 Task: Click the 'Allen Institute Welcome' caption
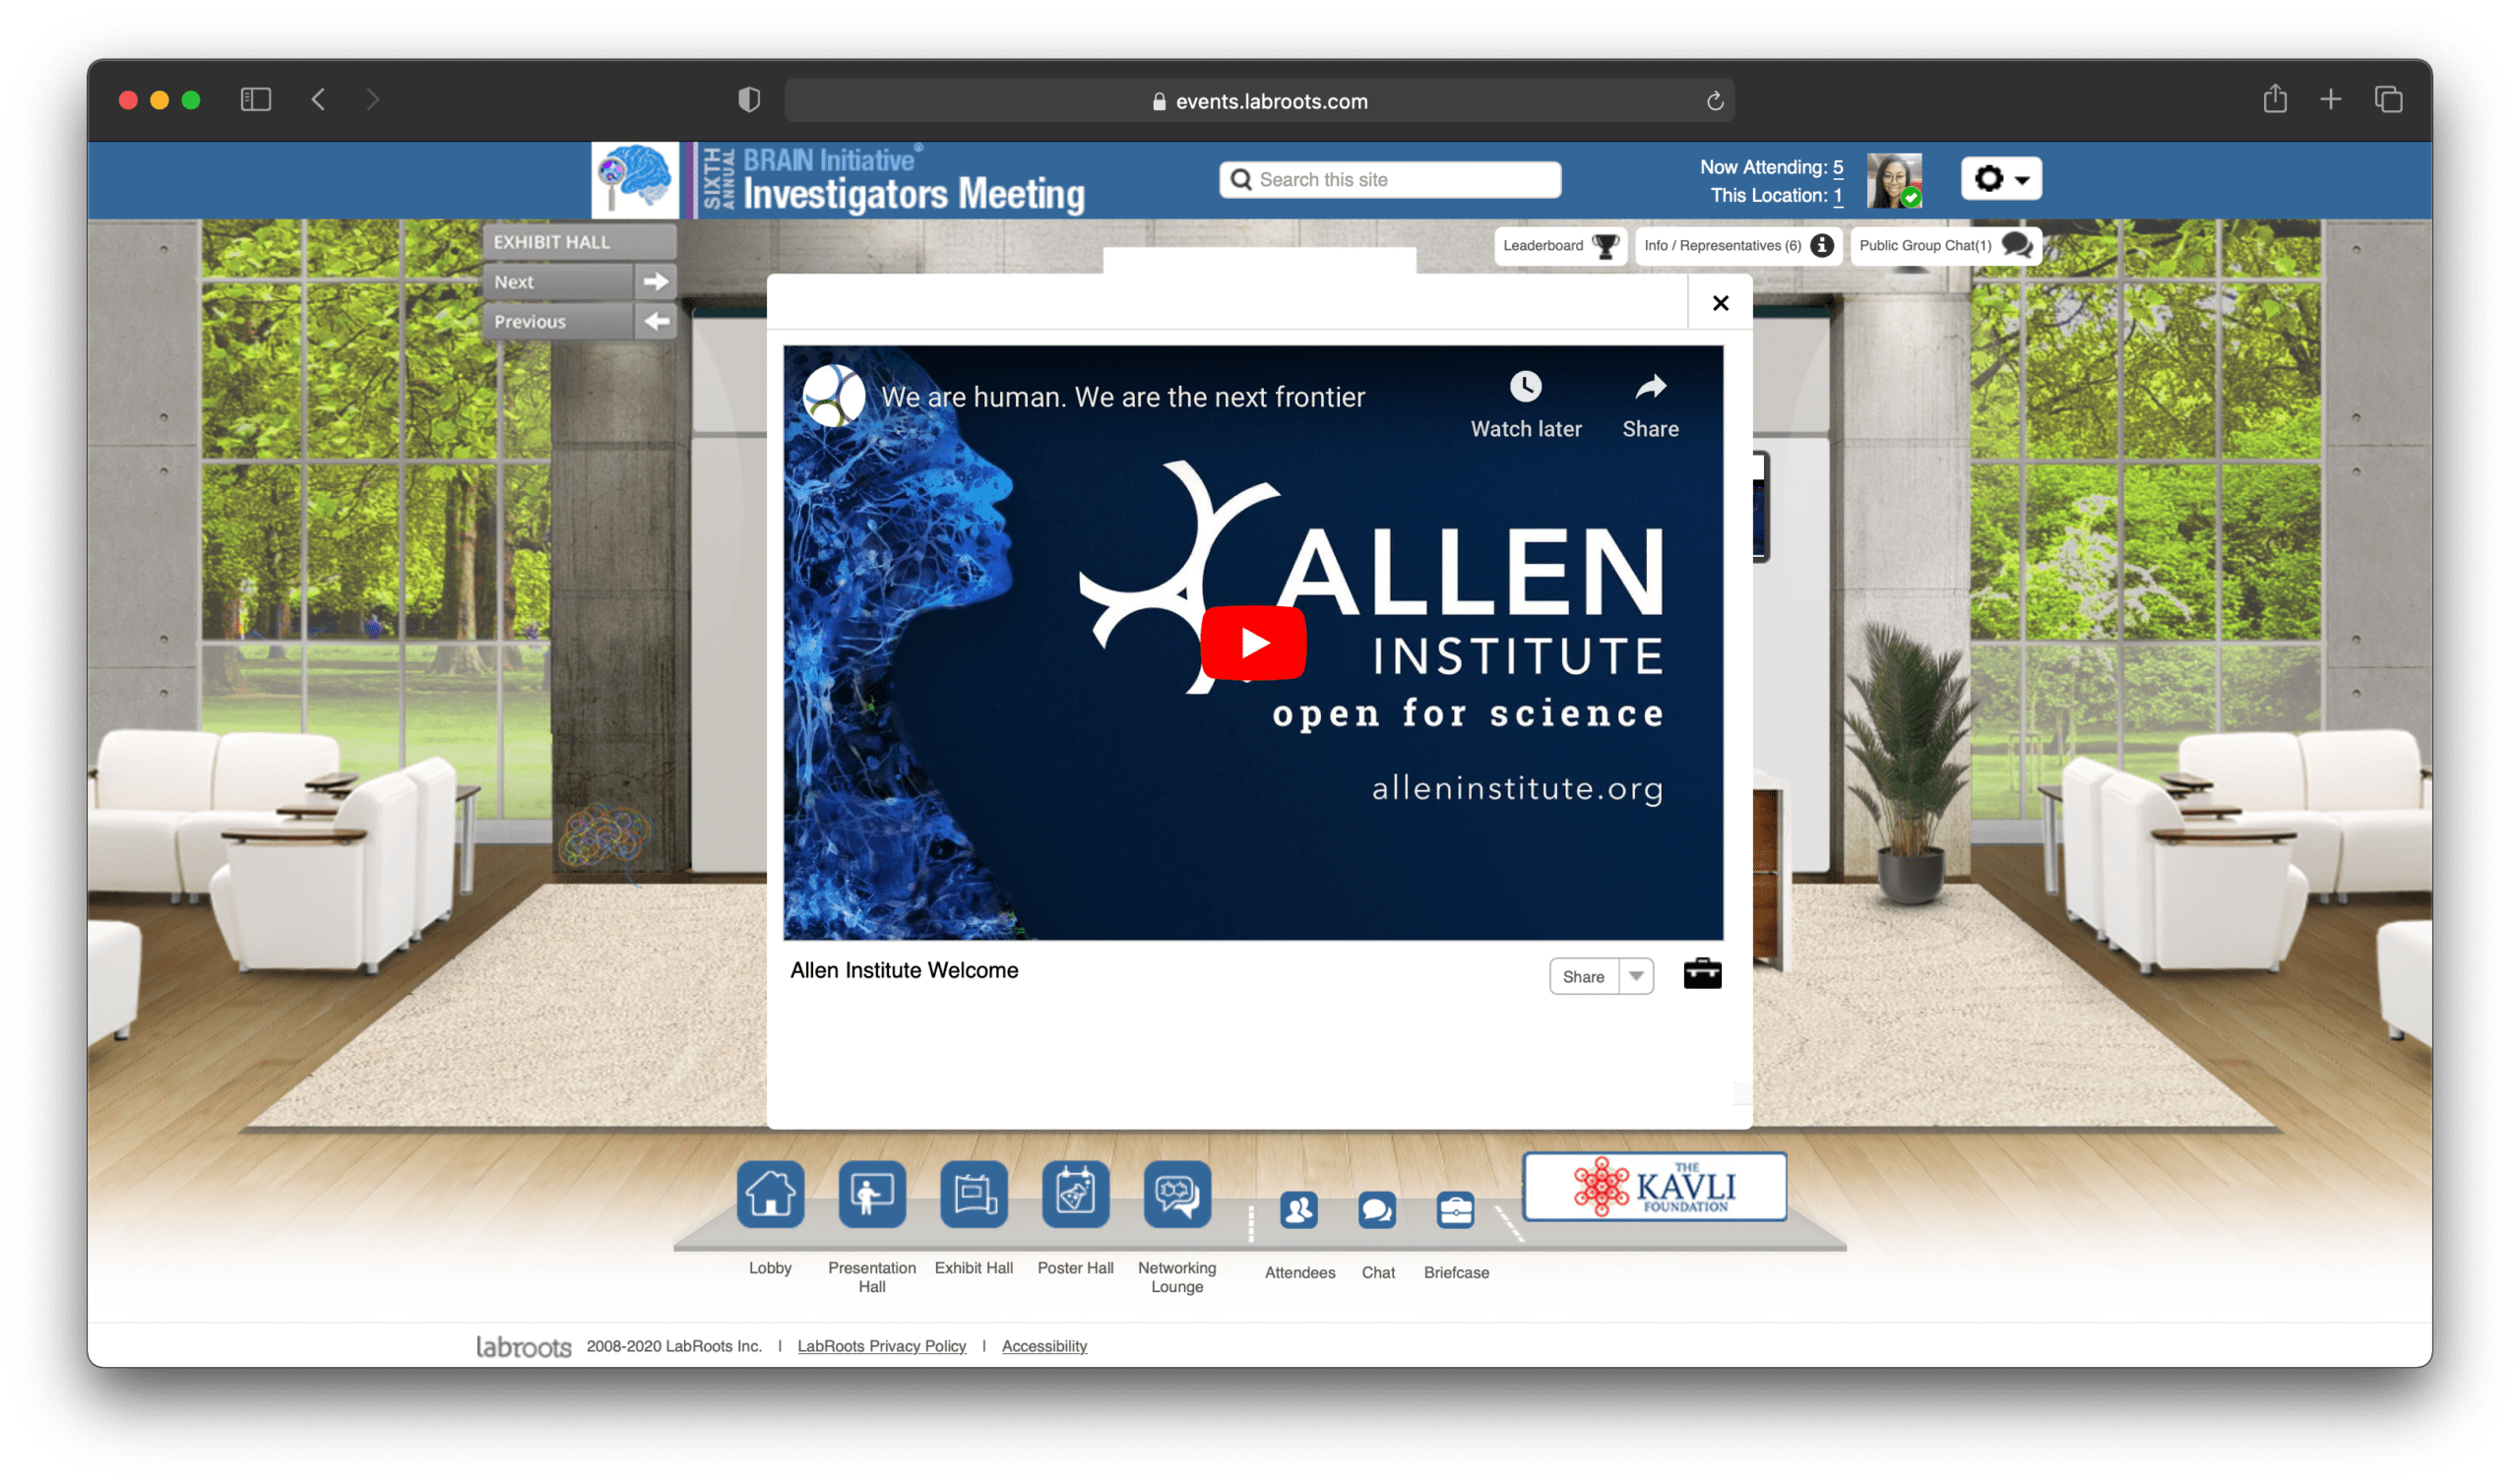(x=904, y=971)
